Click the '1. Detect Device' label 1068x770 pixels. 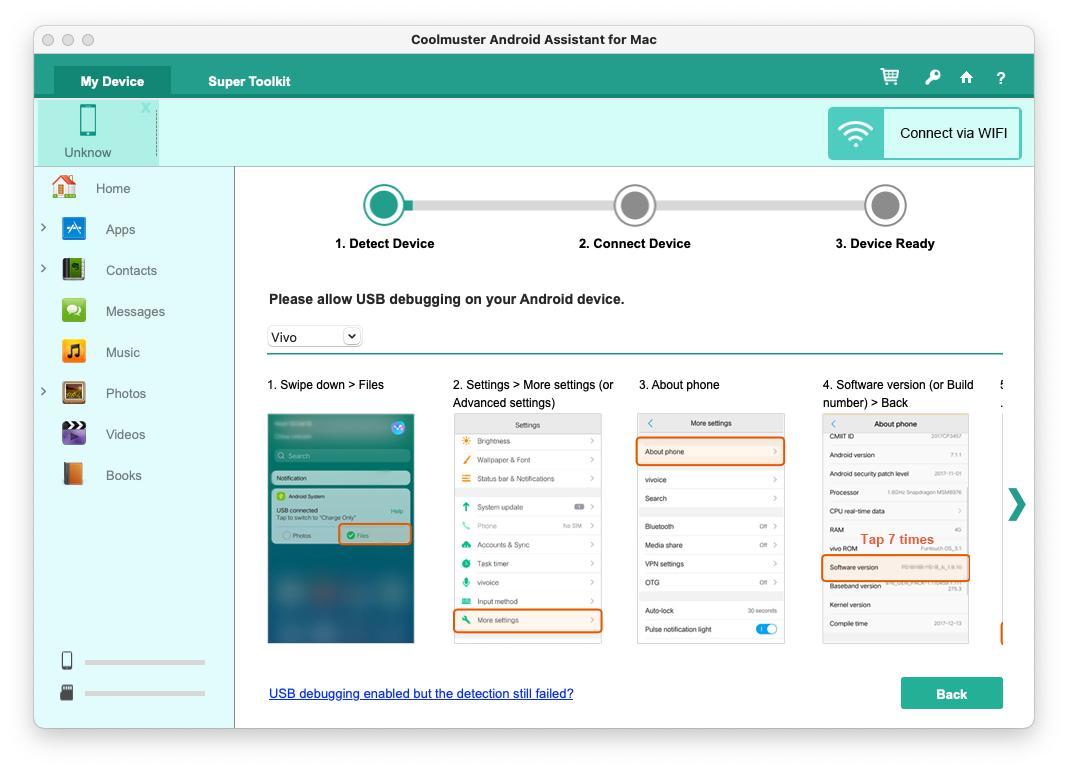pos(385,244)
